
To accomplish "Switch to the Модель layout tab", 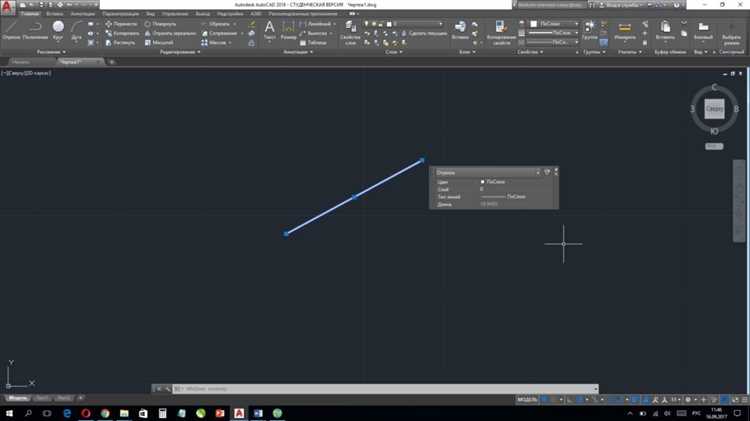I will pos(18,398).
